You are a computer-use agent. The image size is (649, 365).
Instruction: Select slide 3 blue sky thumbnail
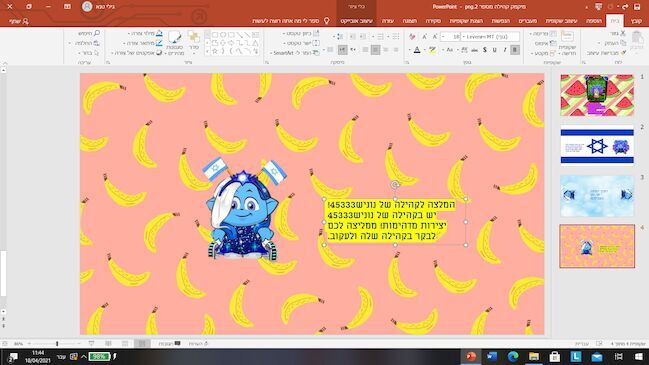597,196
